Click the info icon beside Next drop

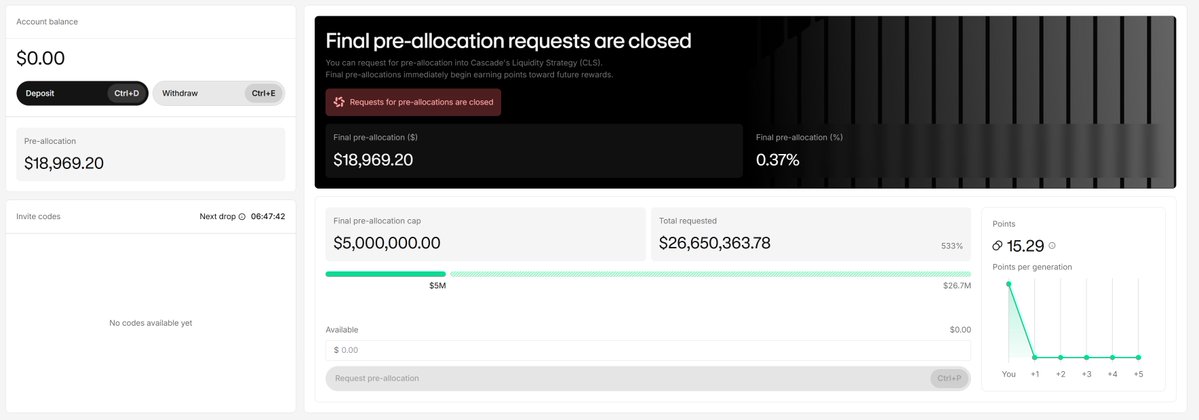242,216
